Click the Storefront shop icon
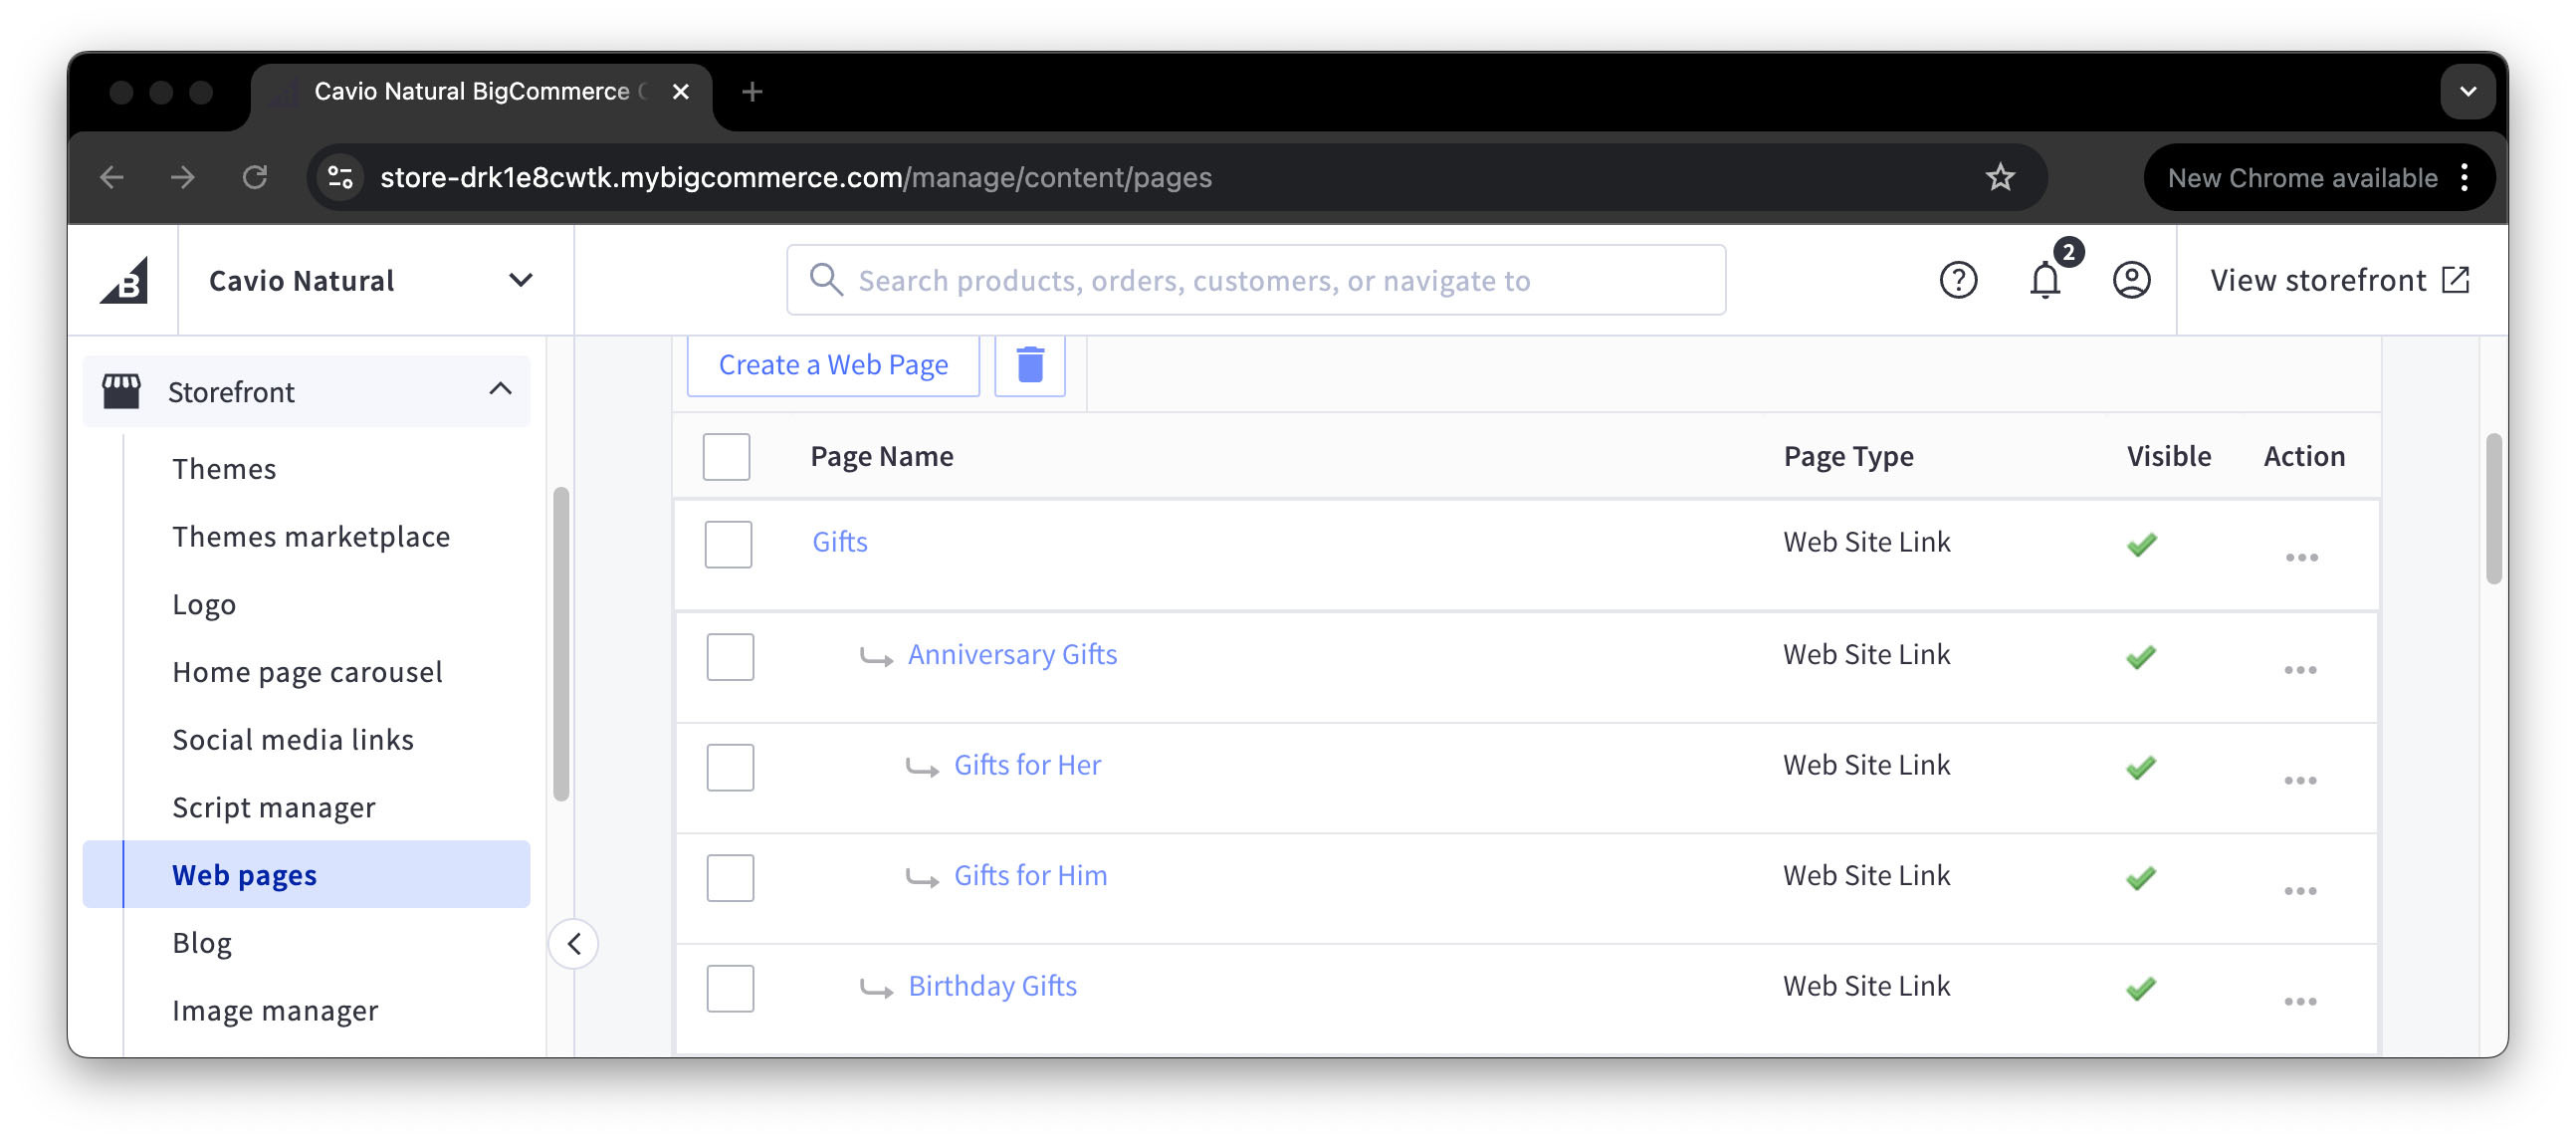Screen dimensions: 2576x1141 point(121,391)
